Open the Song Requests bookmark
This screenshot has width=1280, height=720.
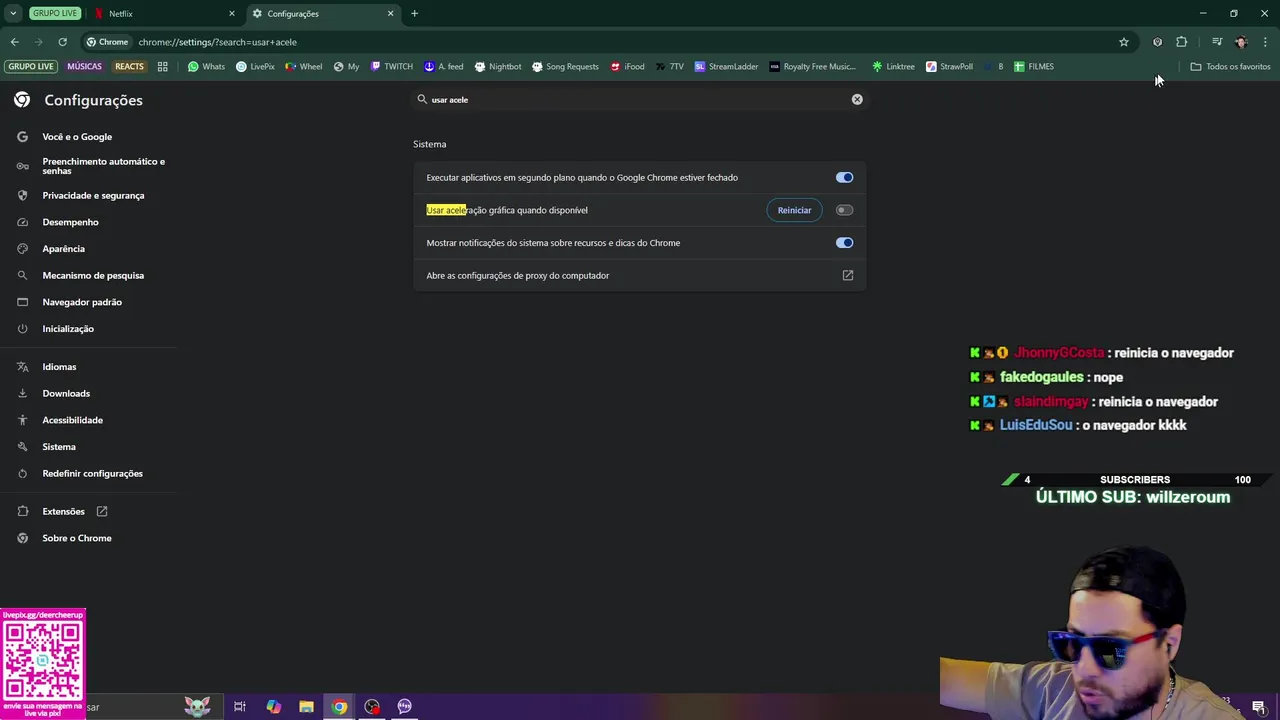565,67
